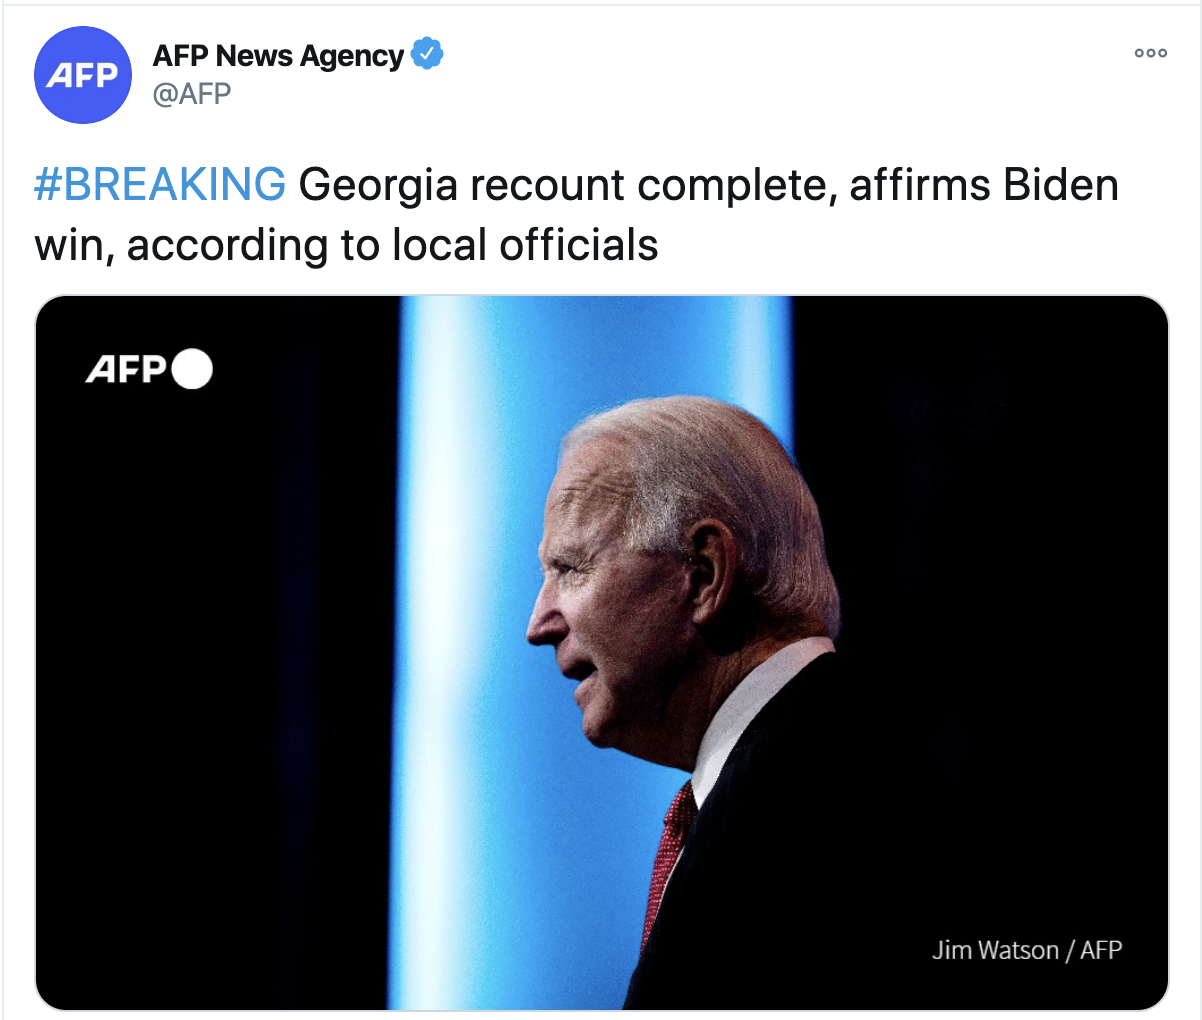Click the Jim Watson / AFP photo credit

click(1027, 949)
